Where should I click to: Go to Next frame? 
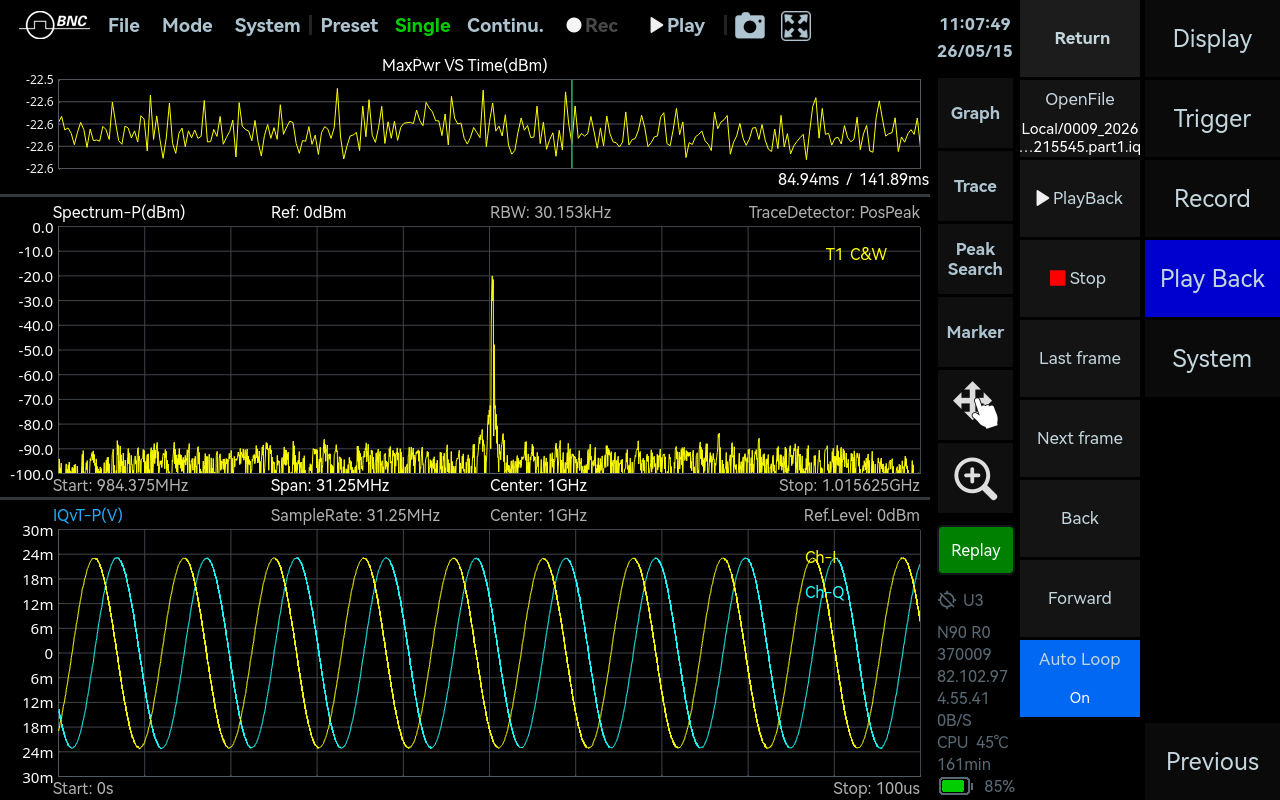[1080, 438]
